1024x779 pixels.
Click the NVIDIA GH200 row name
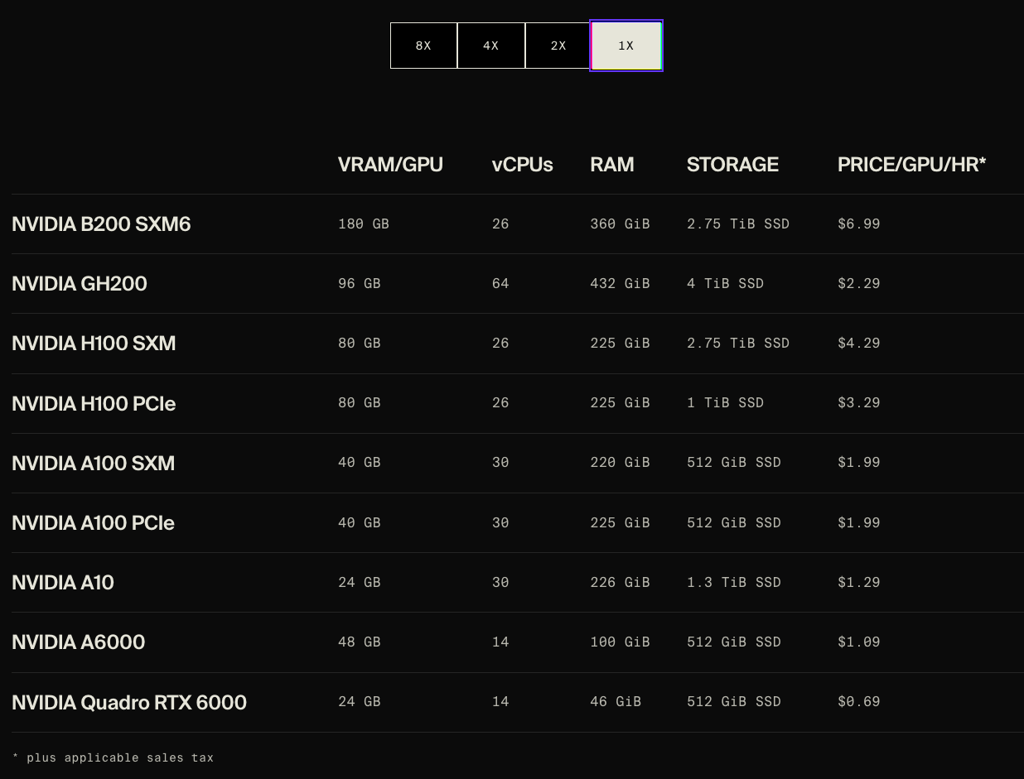[80, 283]
